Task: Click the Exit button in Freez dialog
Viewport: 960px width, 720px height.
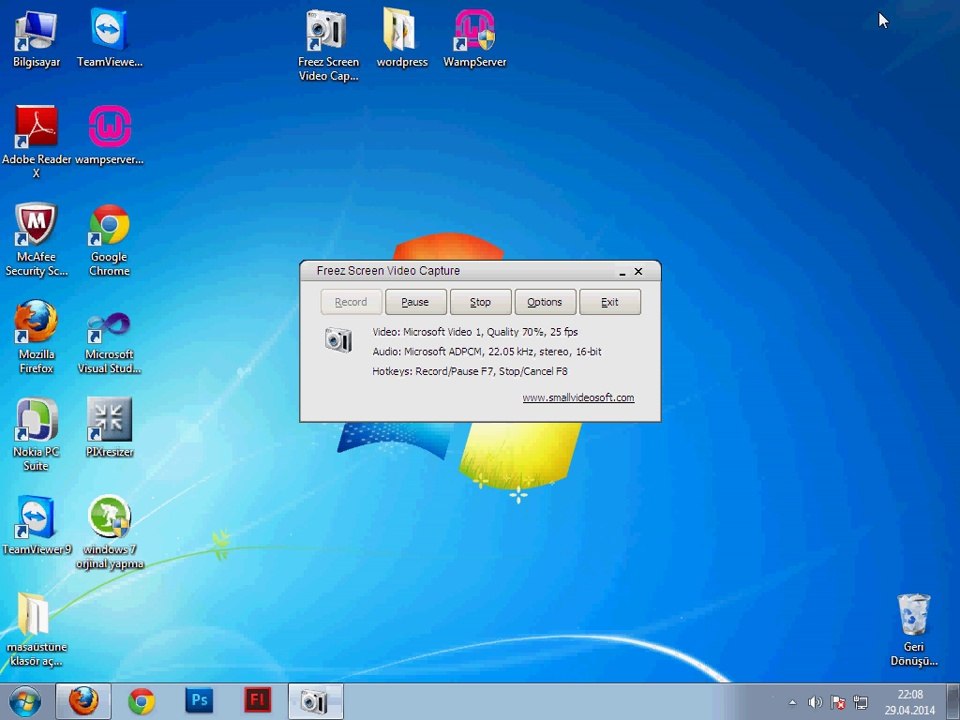Action: click(610, 302)
